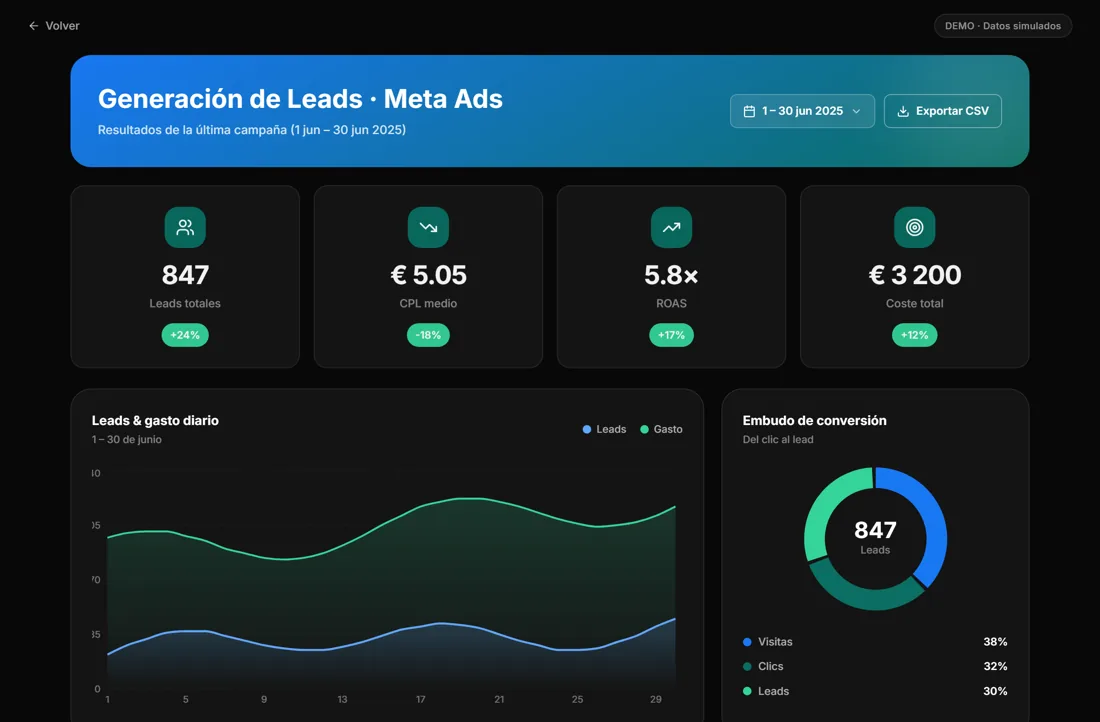Toggle the Leads series in chart legend
1100x722 pixels.
coord(604,429)
